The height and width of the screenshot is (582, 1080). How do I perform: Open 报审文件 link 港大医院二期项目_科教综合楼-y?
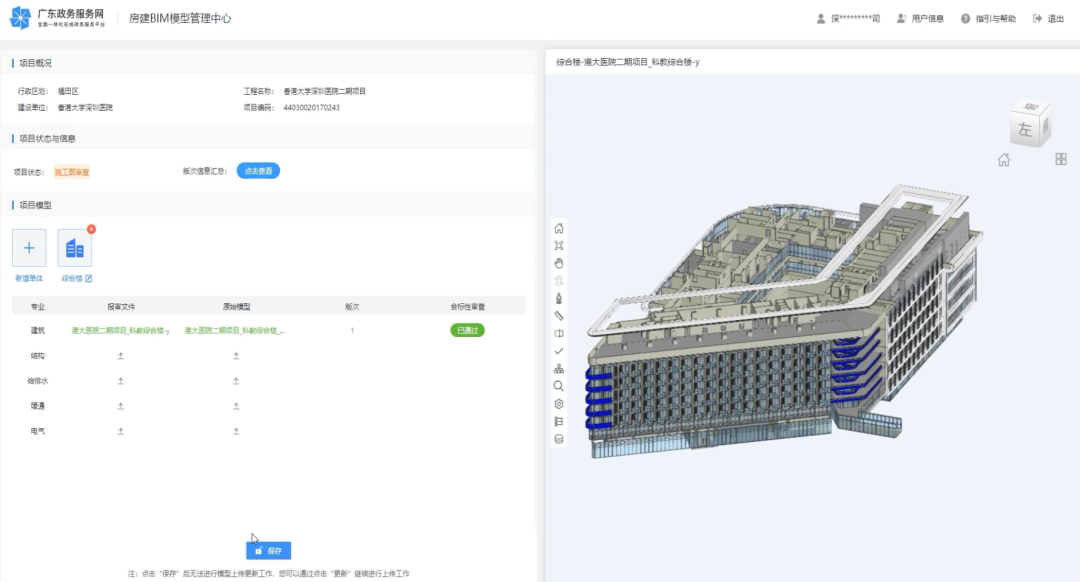point(121,331)
